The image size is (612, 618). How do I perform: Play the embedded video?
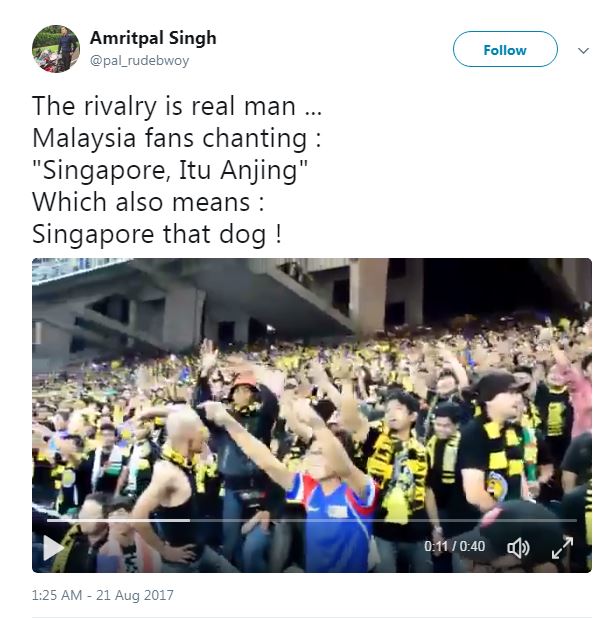[x=53, y=548]
